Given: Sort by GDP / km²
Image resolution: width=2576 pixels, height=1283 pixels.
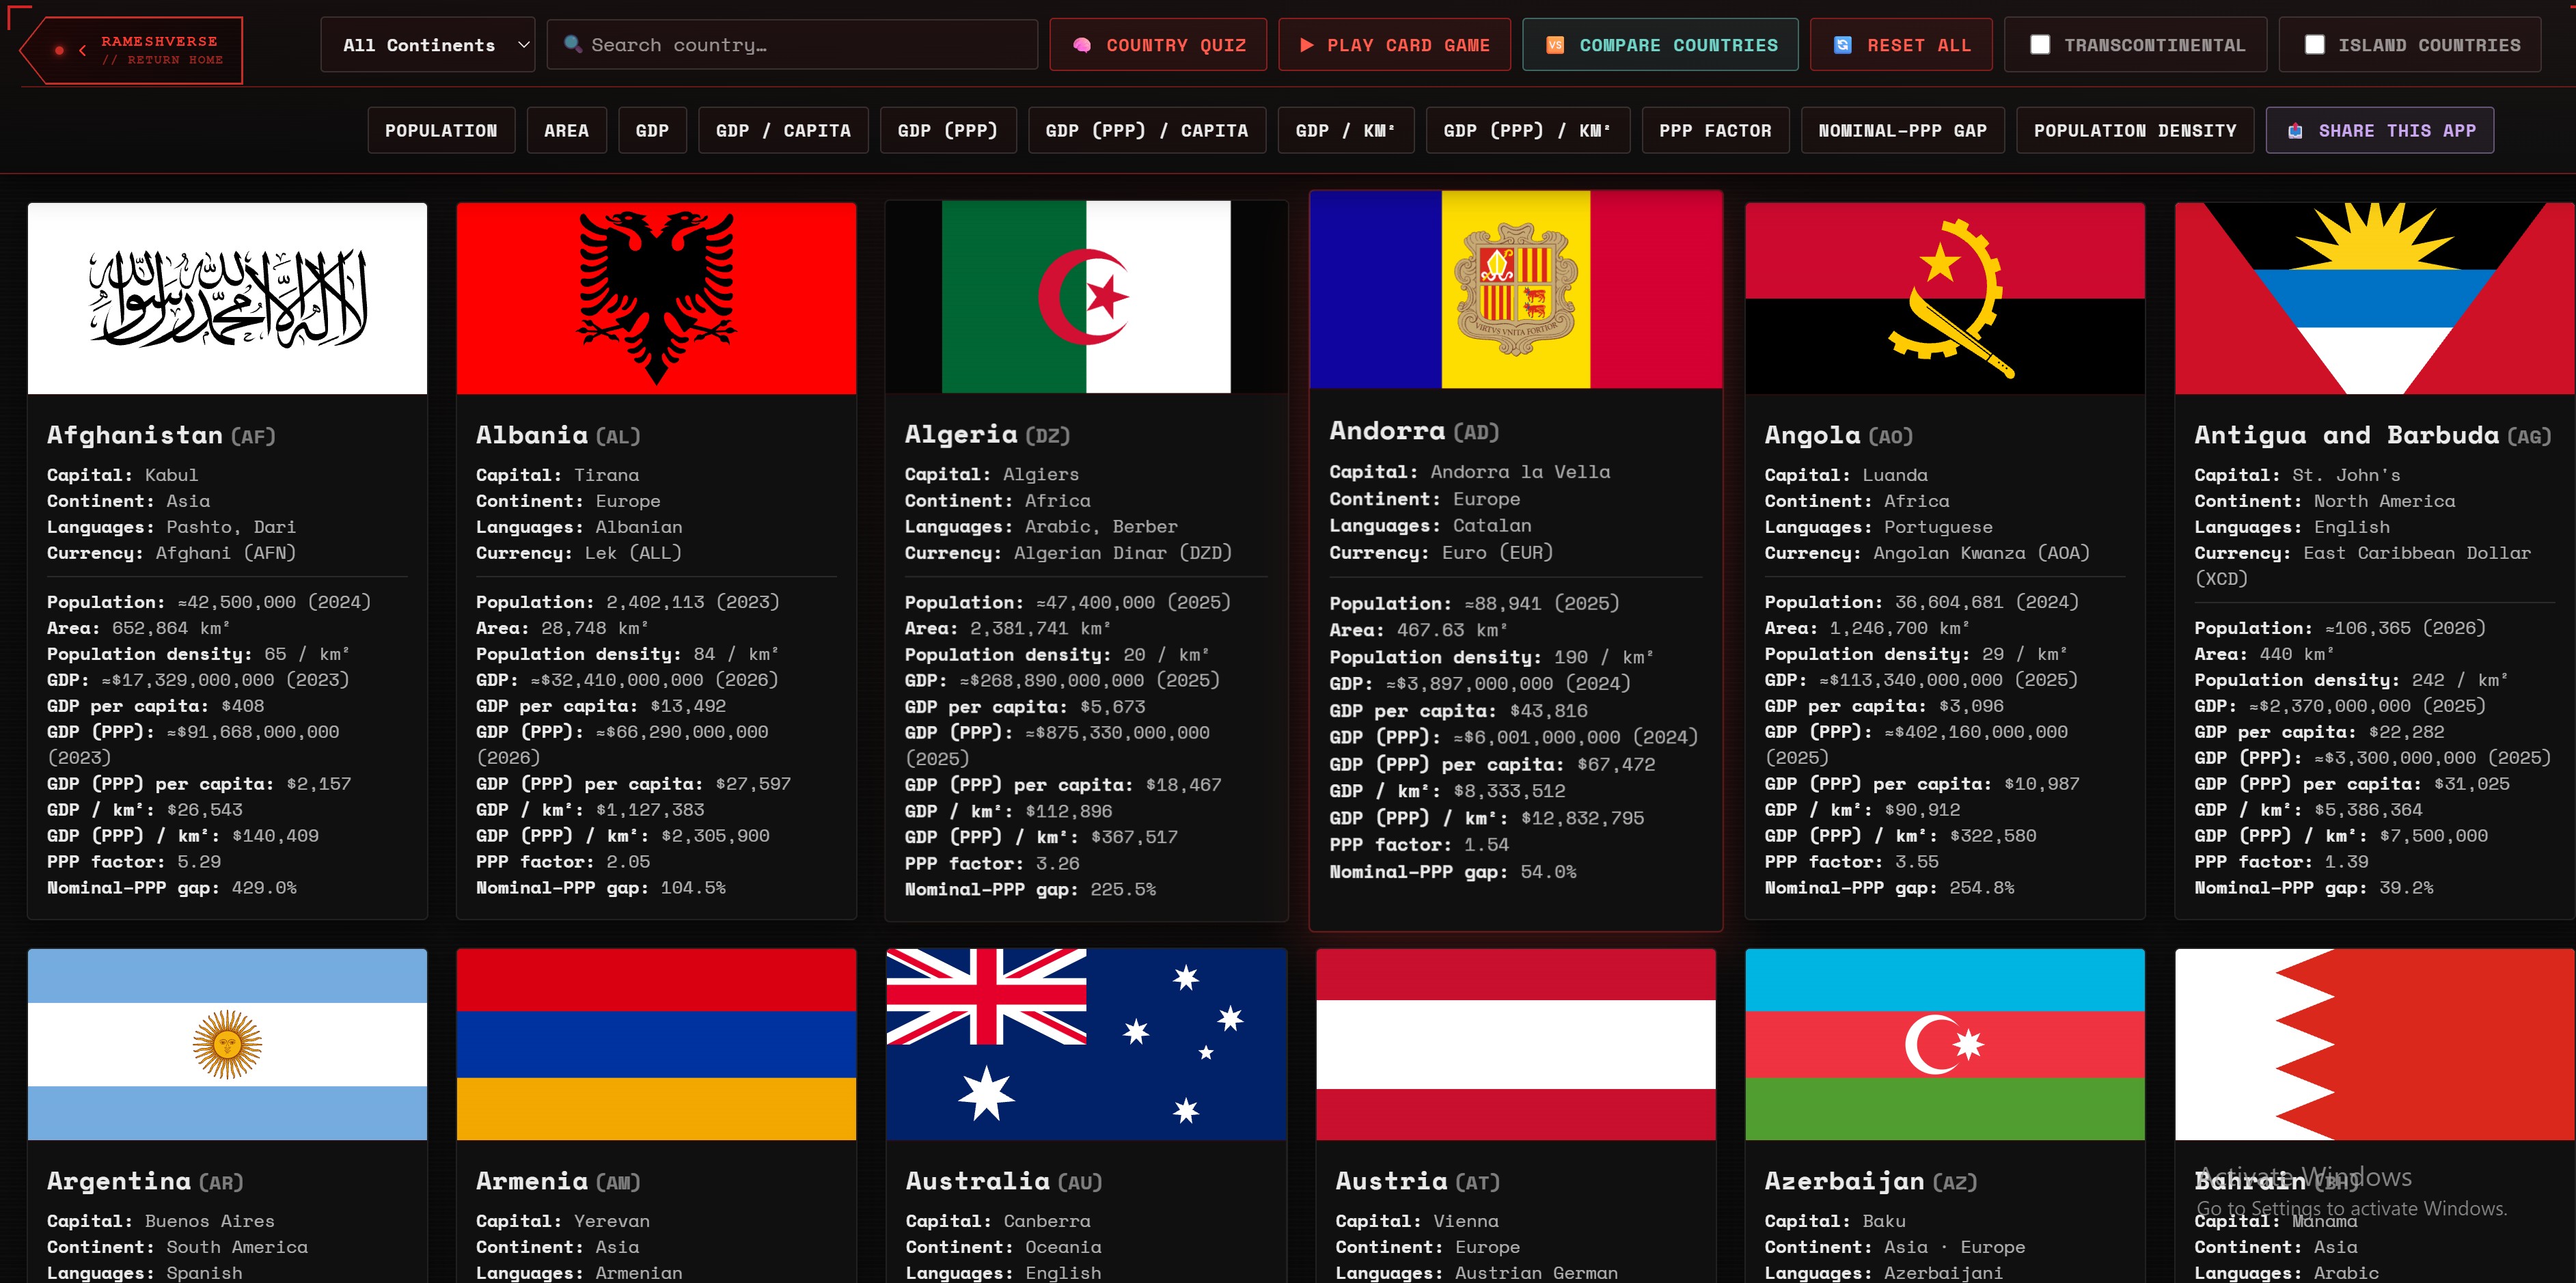Looking at the screenshot, I should pyautogui.click(x=1346, y=130).
